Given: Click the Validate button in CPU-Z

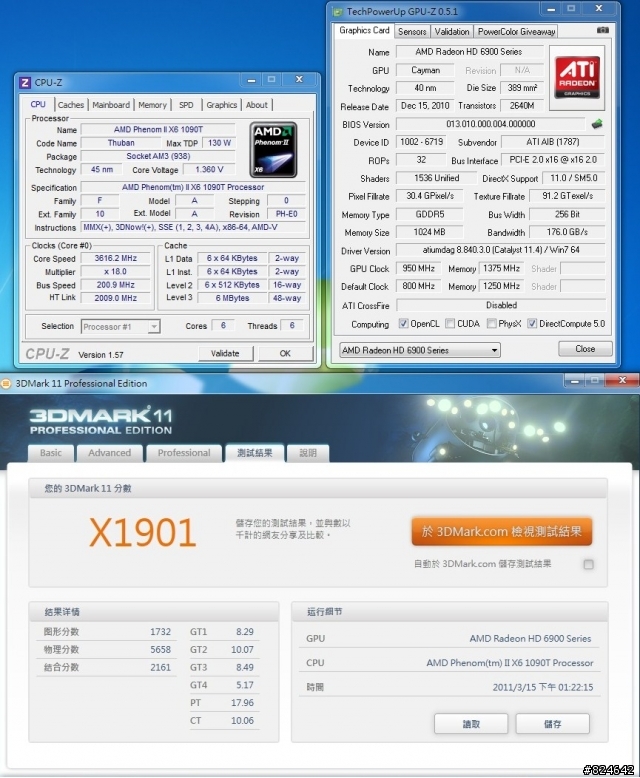Looking at the screenshot, I should tap(225, 353).
